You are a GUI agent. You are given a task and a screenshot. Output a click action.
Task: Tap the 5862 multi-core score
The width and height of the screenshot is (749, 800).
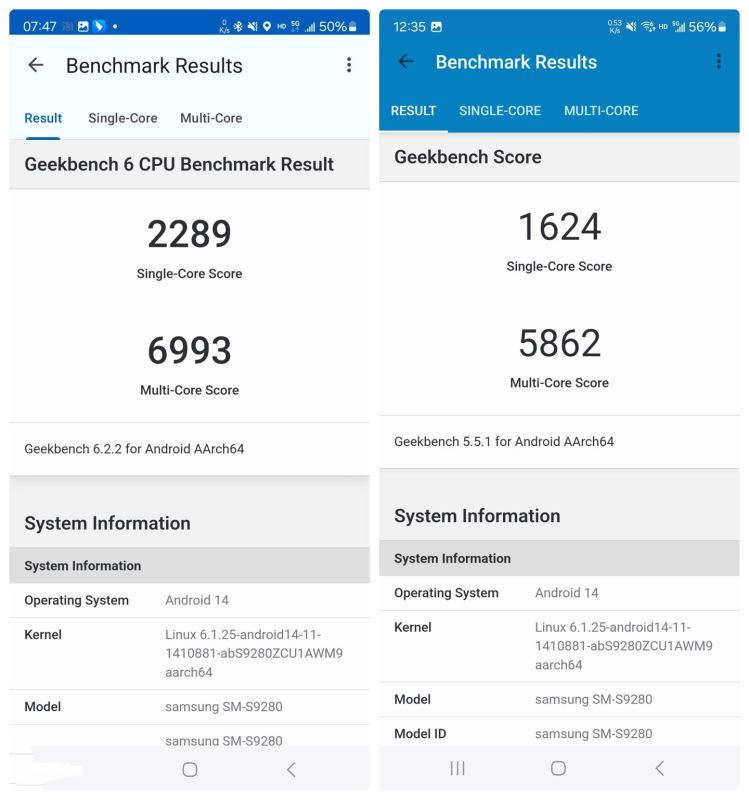(x=559, y=344)
